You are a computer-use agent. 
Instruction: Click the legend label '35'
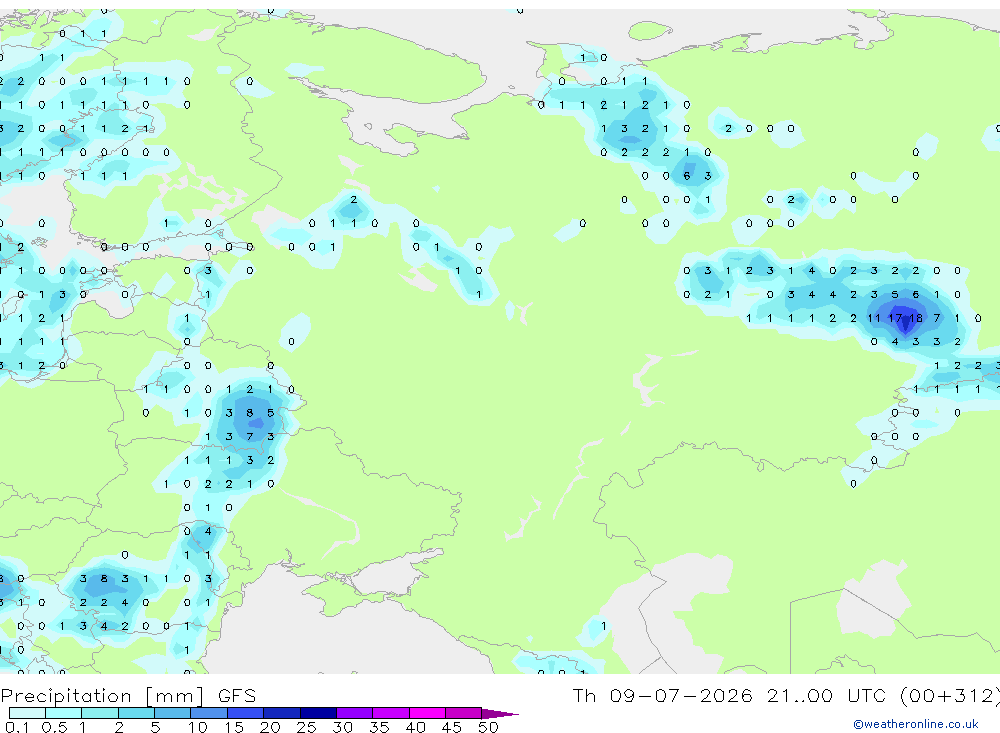(379, 727)
